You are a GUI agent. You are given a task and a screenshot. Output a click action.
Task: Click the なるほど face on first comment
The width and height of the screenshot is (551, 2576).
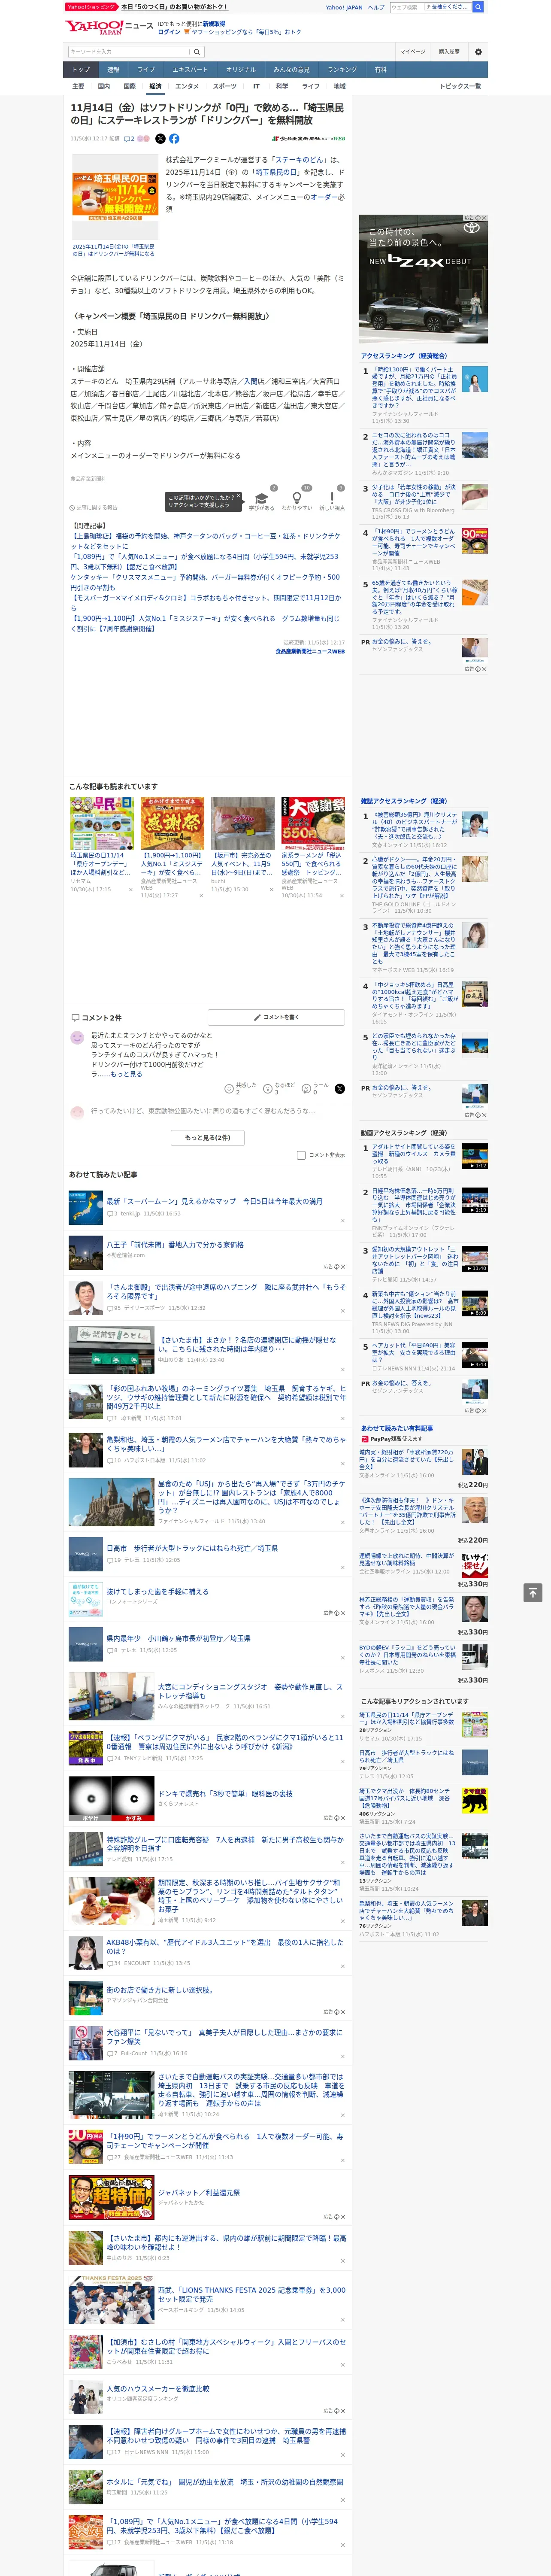[x=268, y=1088]
